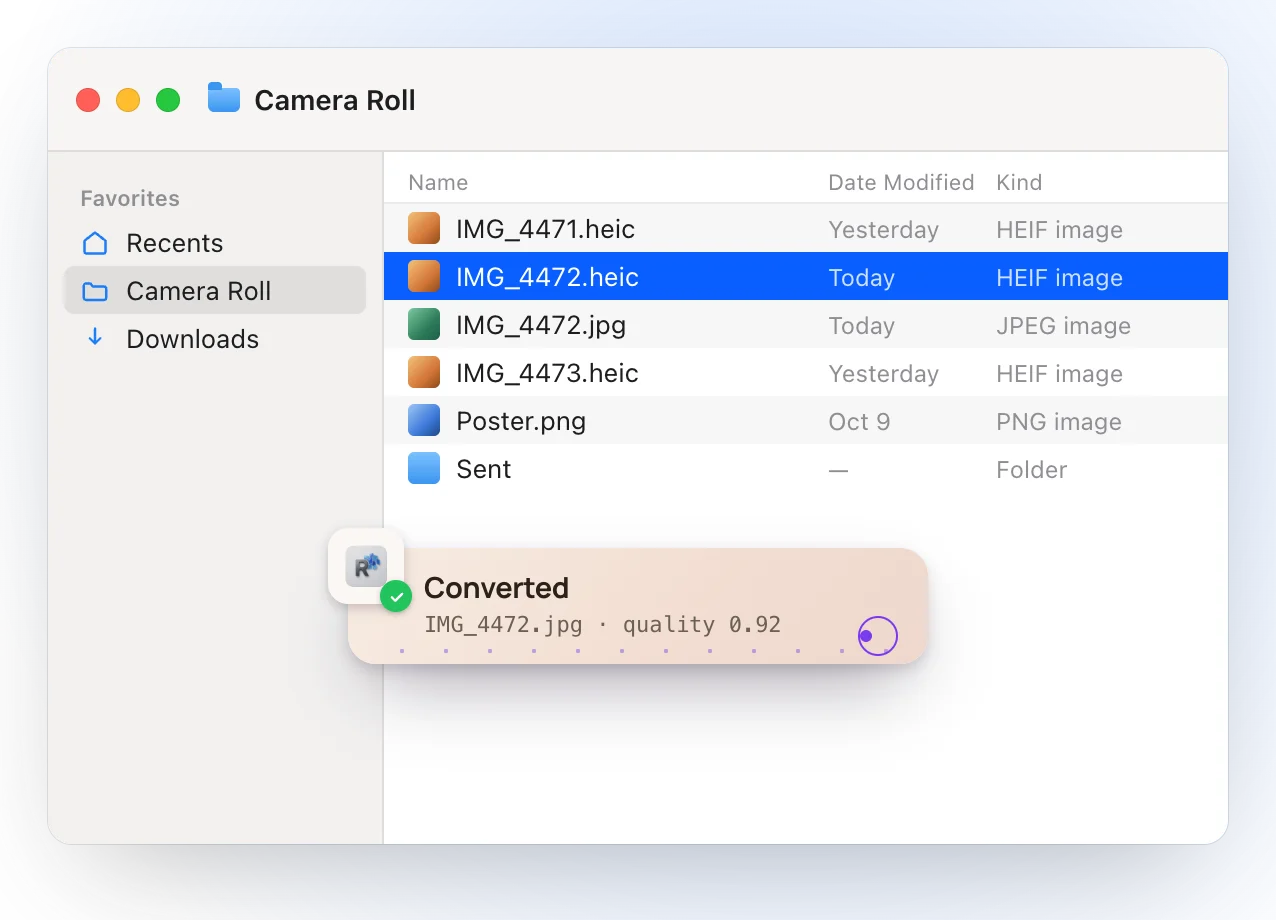1276x920 pixels.
Task: Click the PNG image kind cell
Action: [x=1058, y=422]
